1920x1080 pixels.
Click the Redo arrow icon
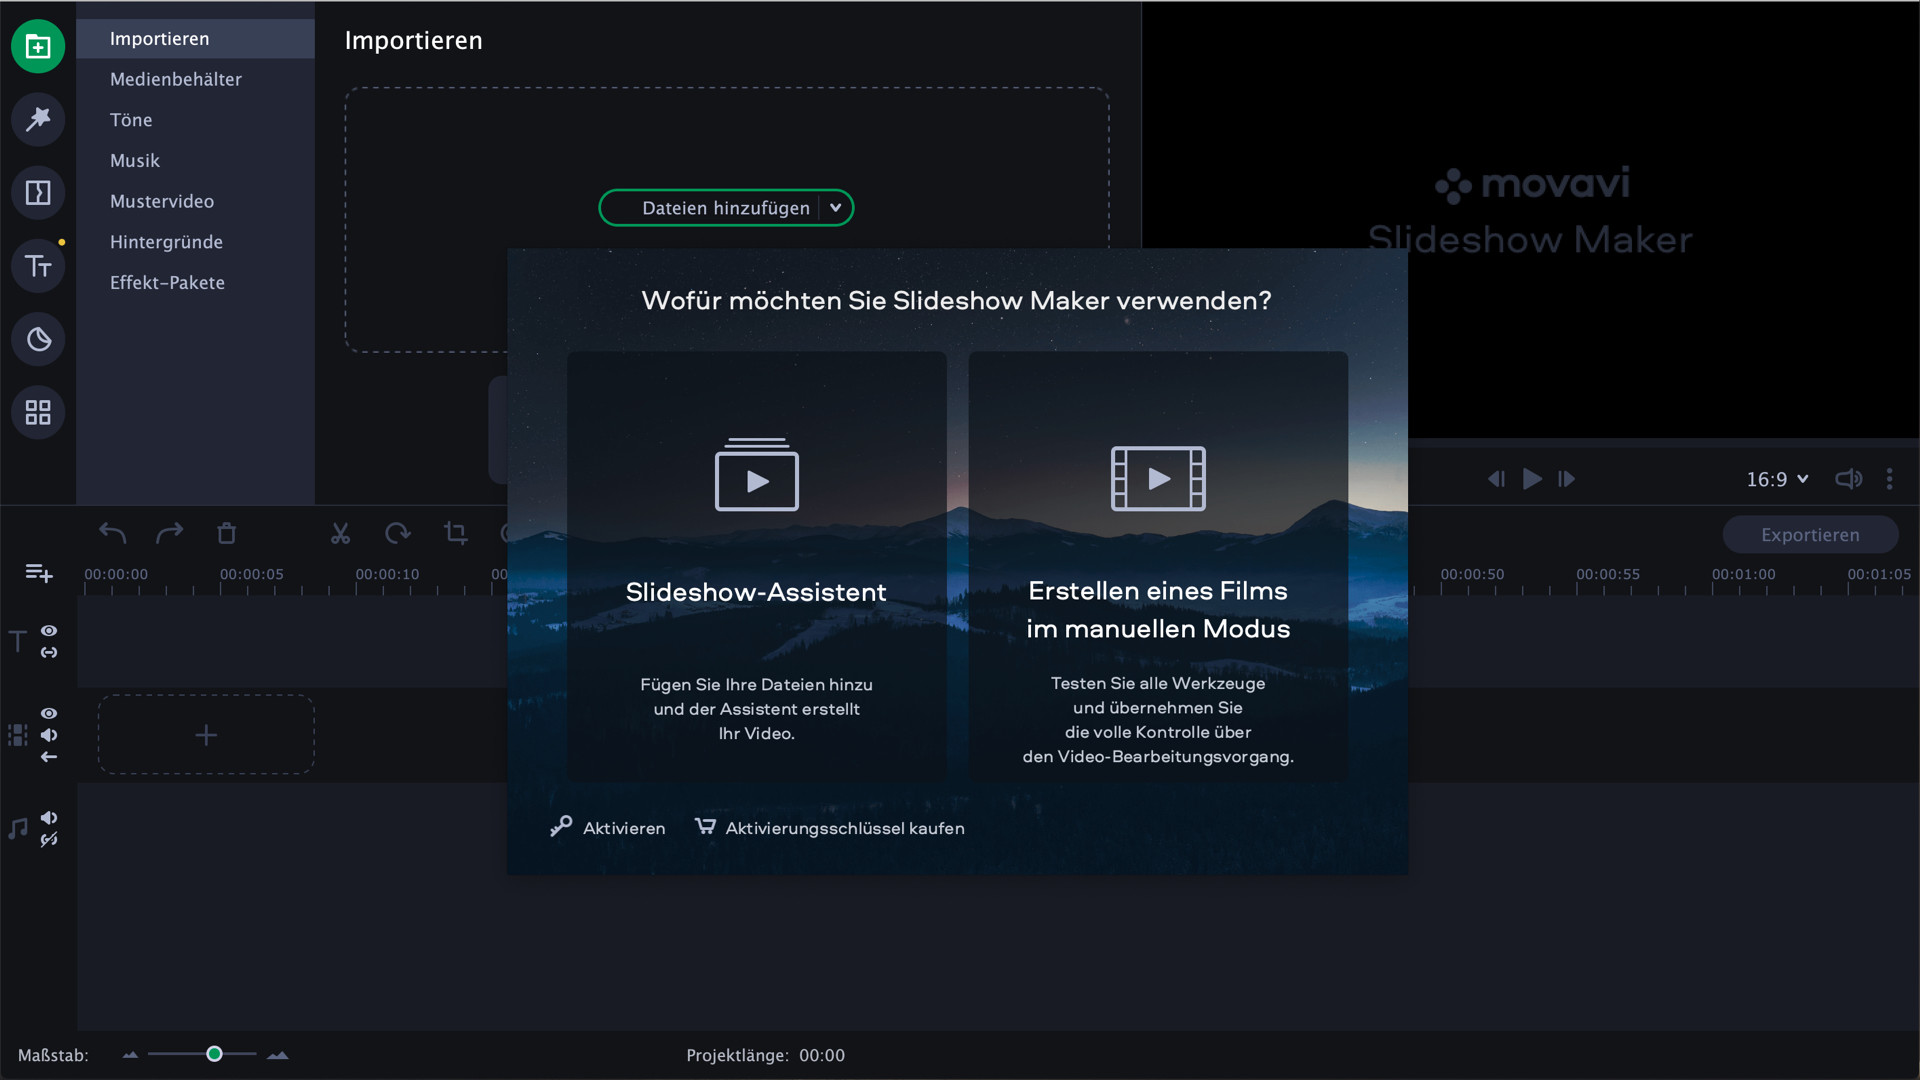point(170,533)
